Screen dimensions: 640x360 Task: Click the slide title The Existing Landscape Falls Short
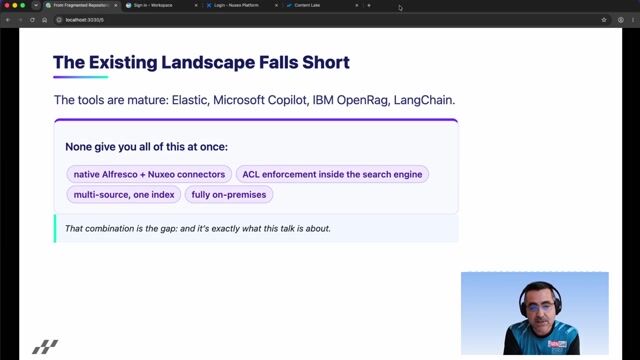(x=201, y=62)
